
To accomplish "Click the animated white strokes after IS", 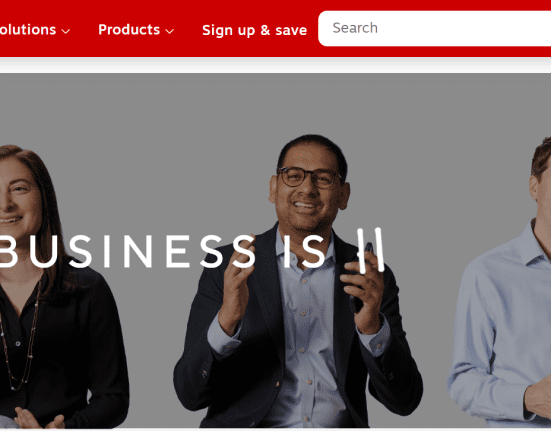I will (371, 250).
